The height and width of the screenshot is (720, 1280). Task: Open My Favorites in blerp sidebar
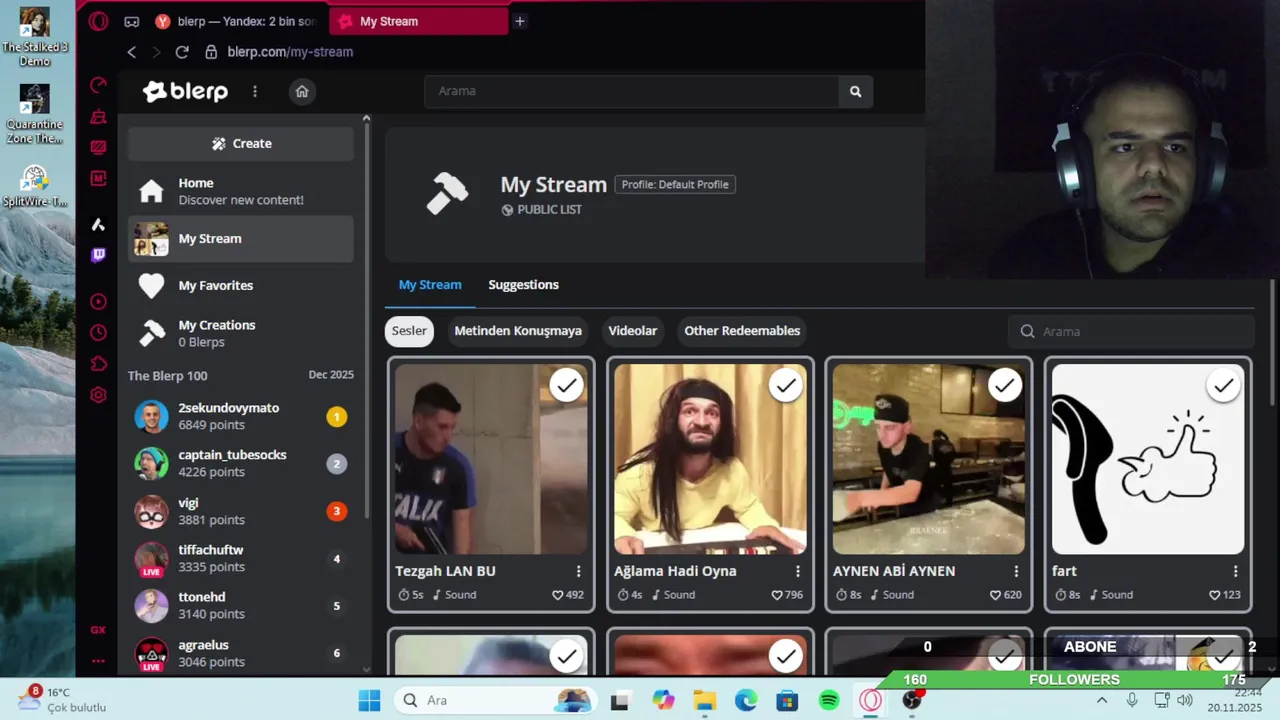pos(241,286)
